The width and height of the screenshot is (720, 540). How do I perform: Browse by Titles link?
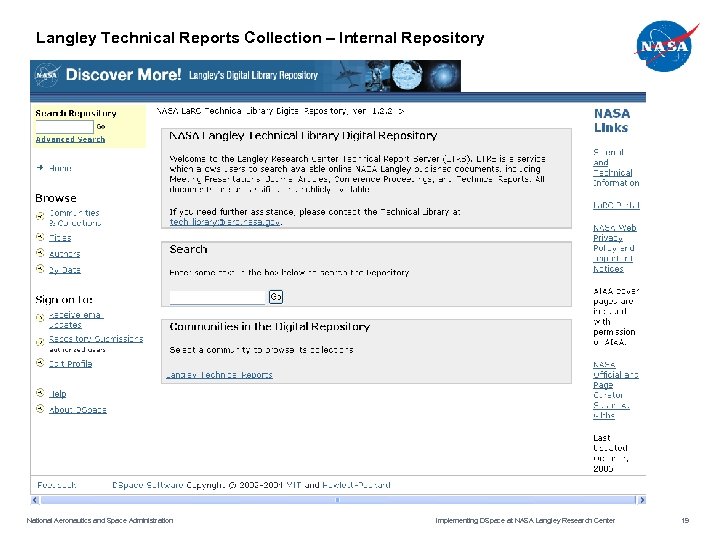pos(60,237)
